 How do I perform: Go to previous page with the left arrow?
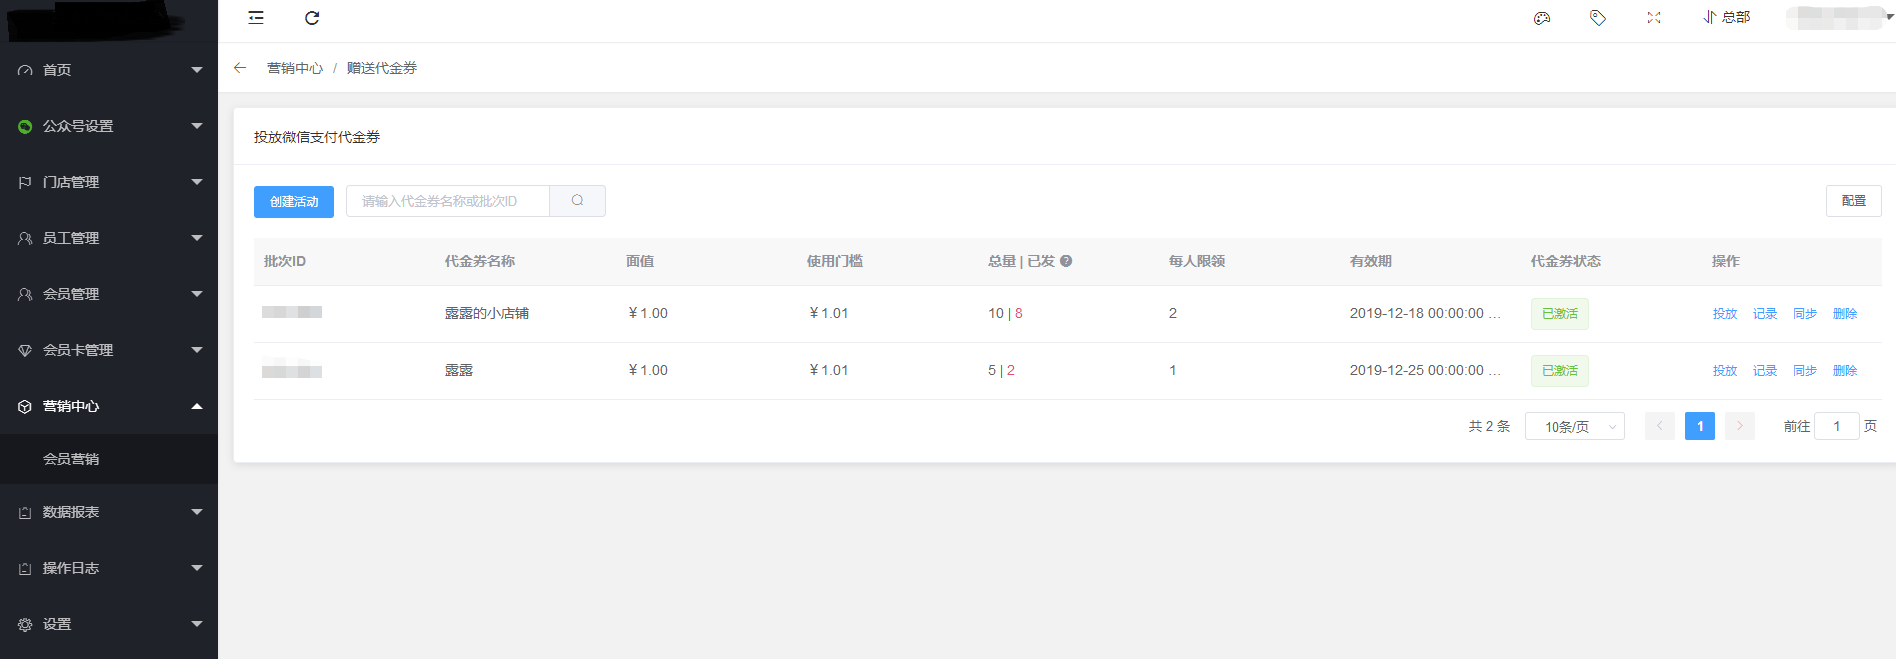(1660, 426)
